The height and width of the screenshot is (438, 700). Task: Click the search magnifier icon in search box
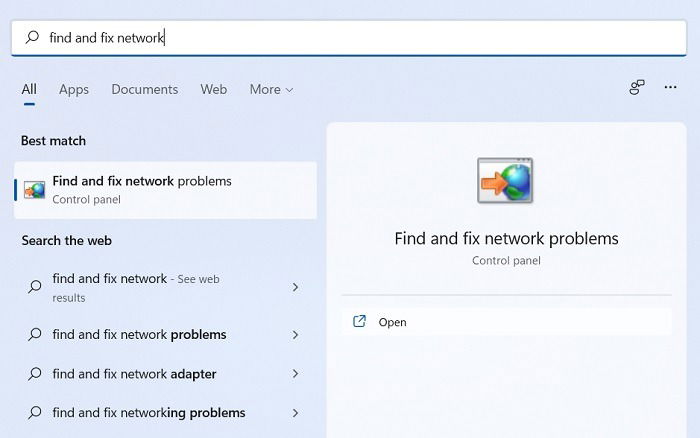click(32, 38)
